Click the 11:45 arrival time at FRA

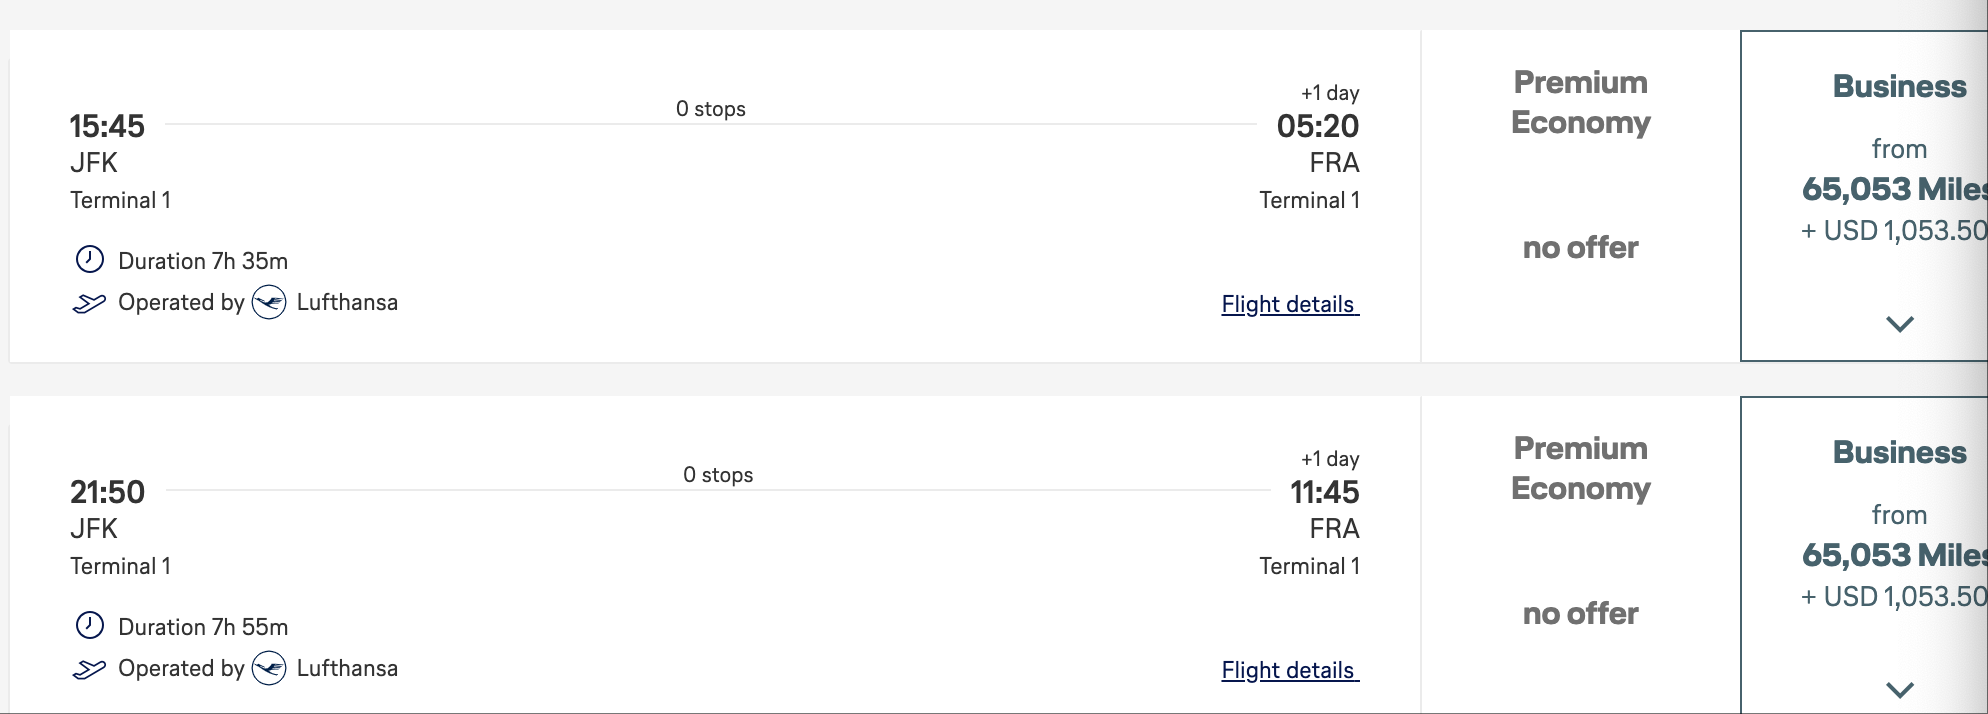click(x=1324, y=492)
